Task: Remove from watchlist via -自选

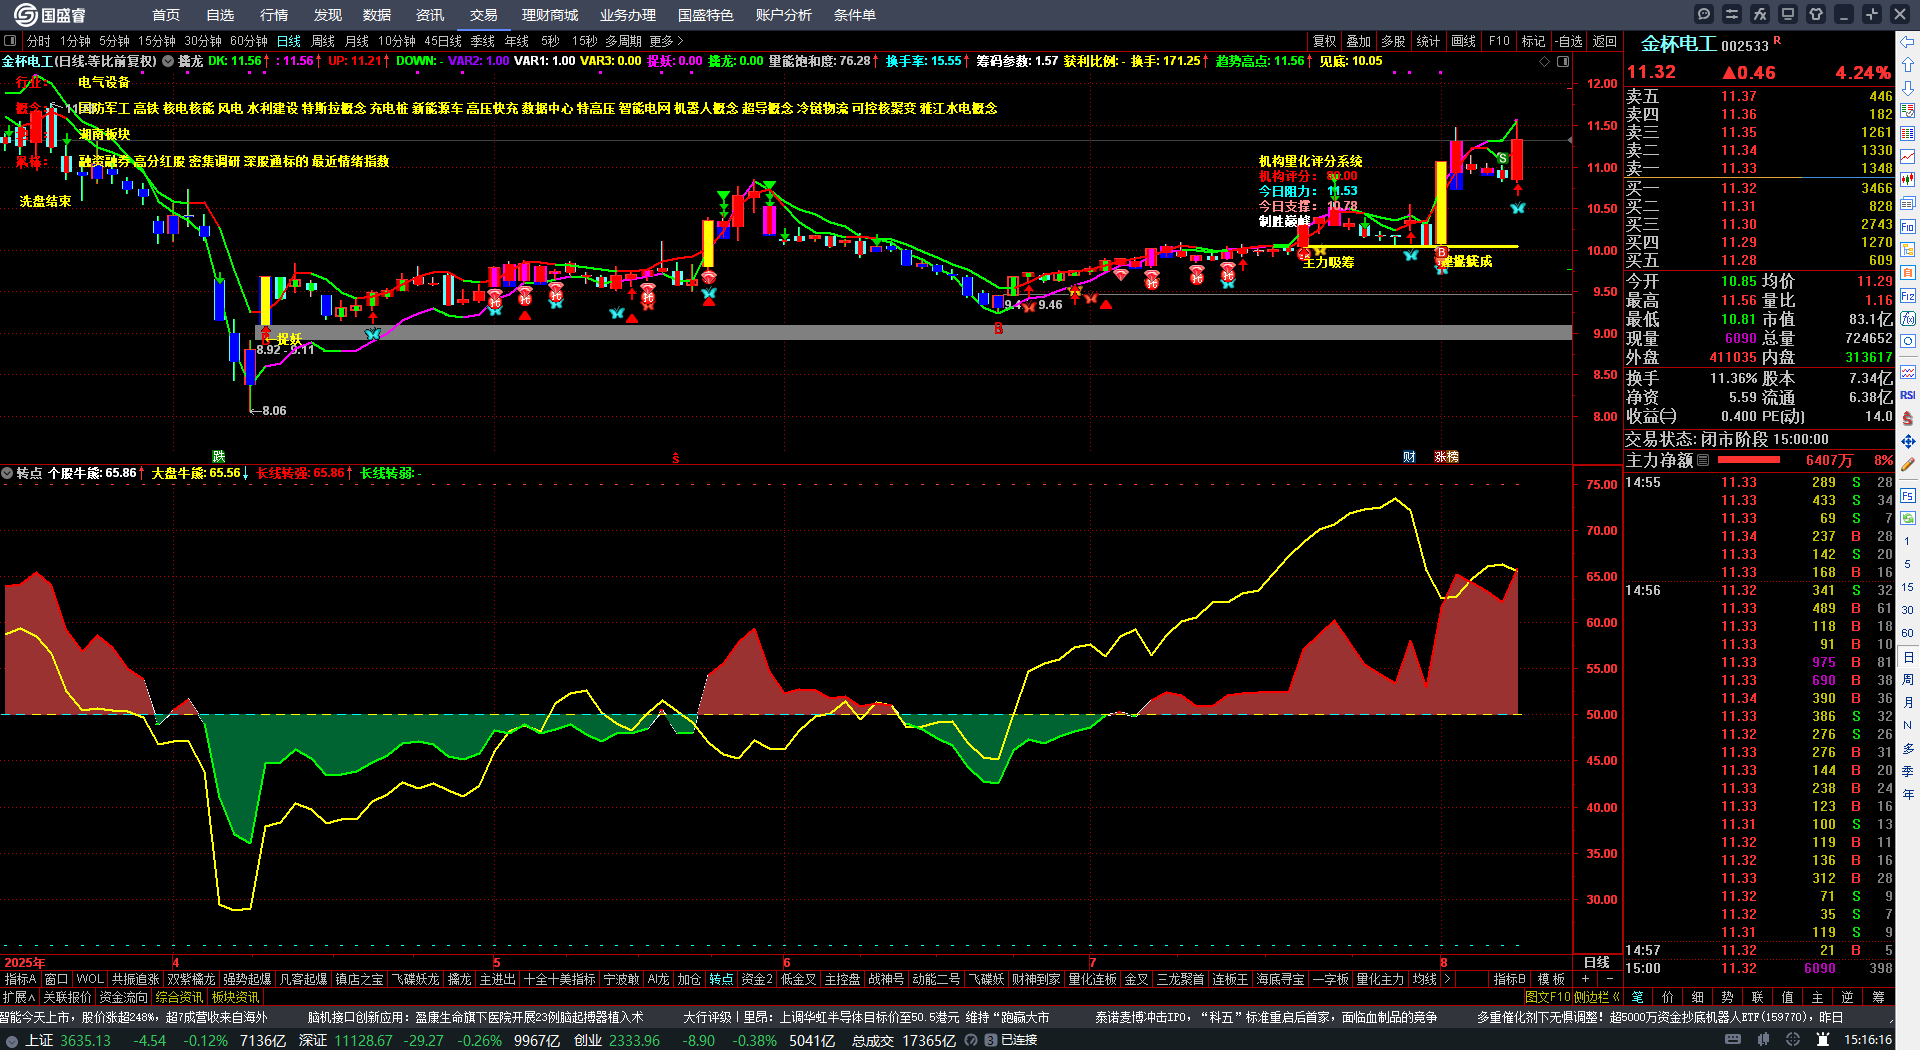Action: (1569, 41)
